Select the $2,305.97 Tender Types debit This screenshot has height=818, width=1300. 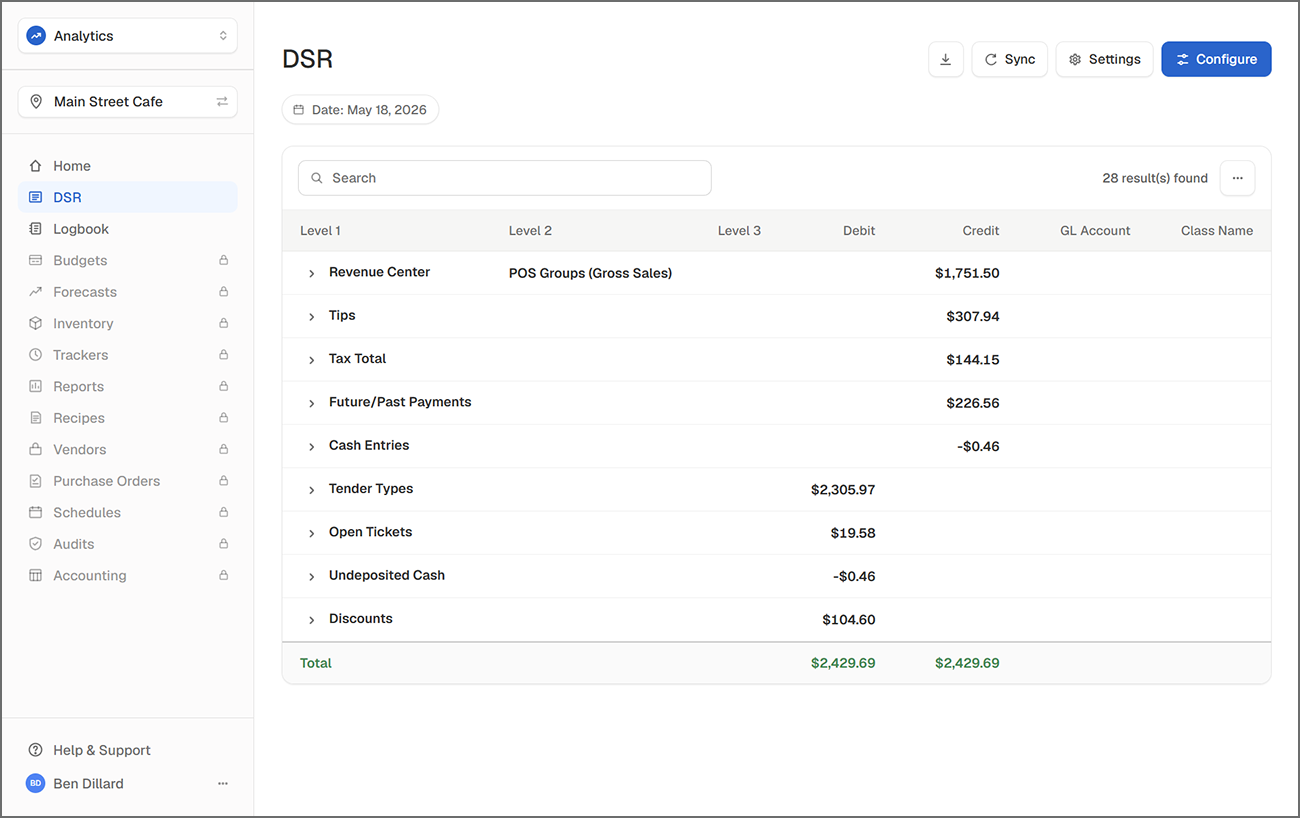coord(843,490)
